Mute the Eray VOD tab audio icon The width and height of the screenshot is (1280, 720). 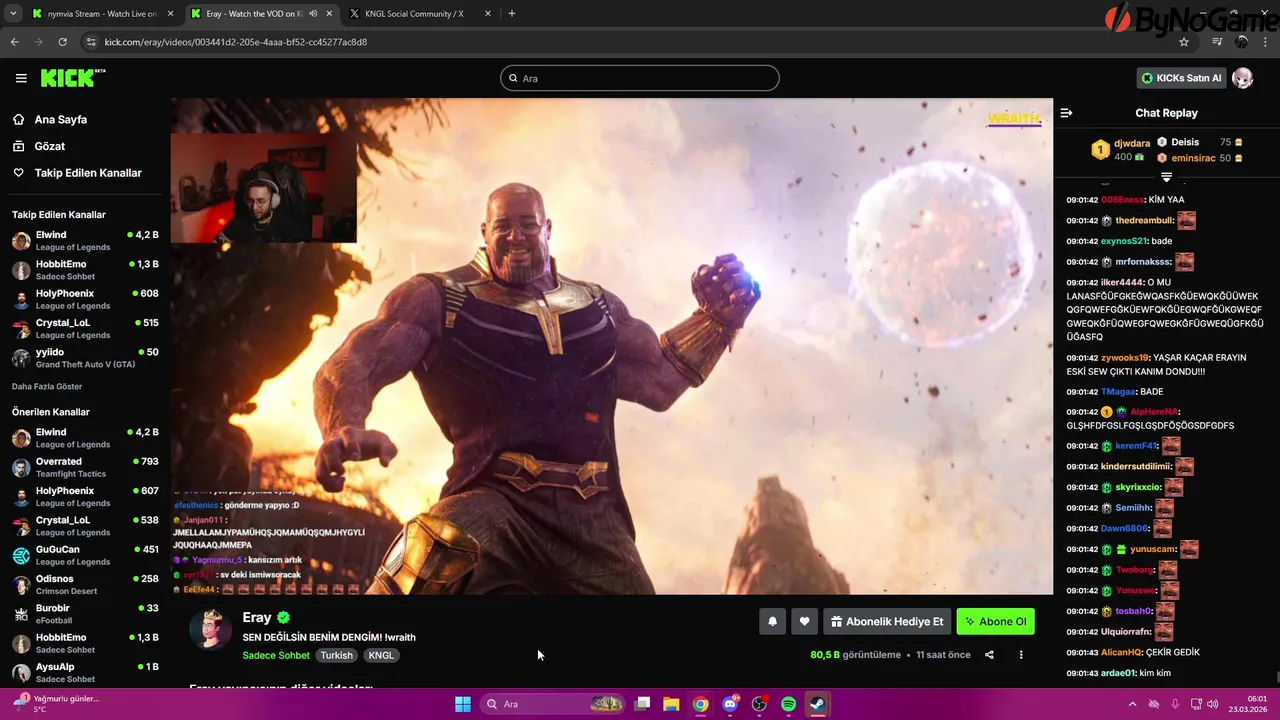pos(313,14)
